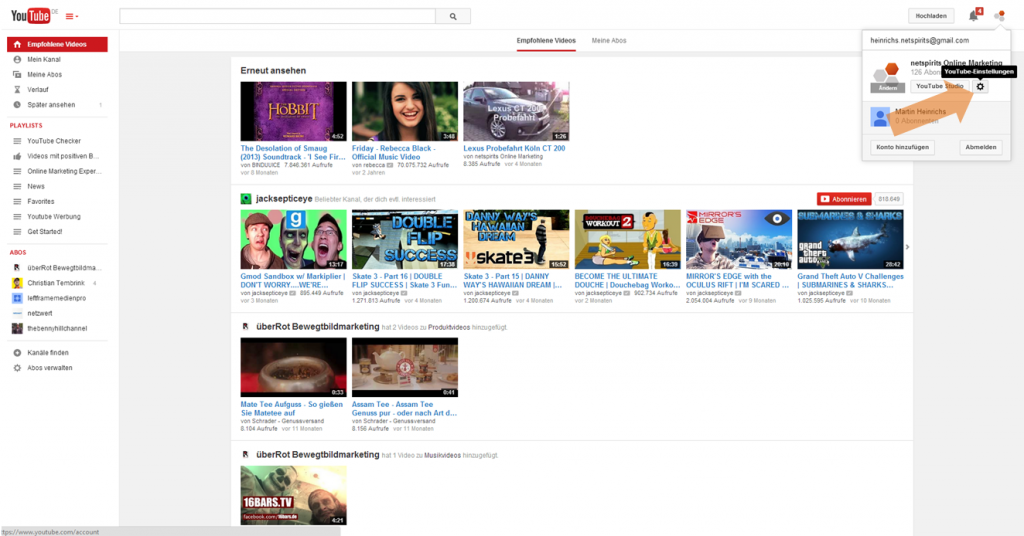Select the Empfohlene Videos tab
Screen dimensions: 1024x536
click(x=545, y=40)
